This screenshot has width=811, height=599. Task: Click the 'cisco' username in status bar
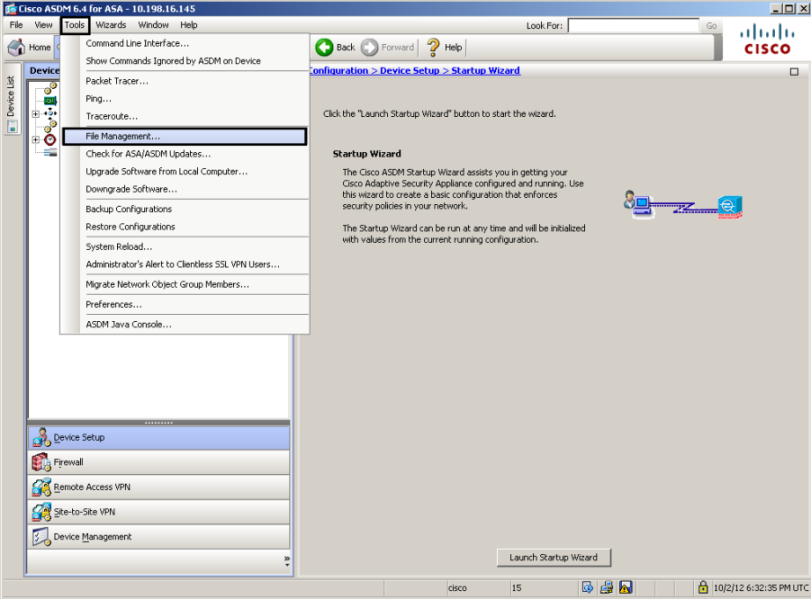tap(457, 588)
